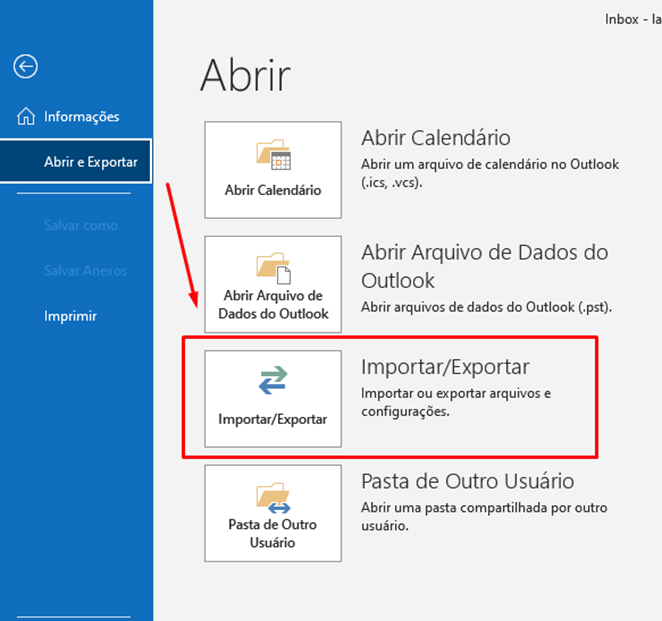Click the Informações home icon
The height and width of the screenshot is (621, 662).
[26, 116]
